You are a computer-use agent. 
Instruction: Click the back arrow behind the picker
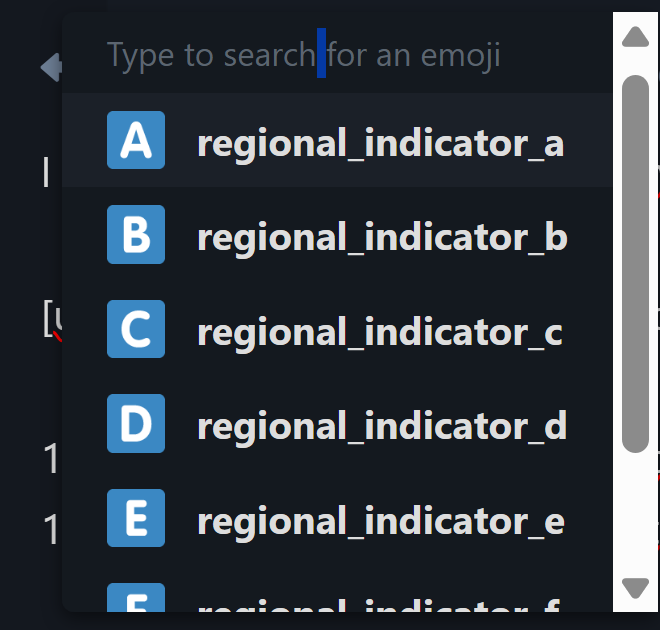click(x=49, y=67)
